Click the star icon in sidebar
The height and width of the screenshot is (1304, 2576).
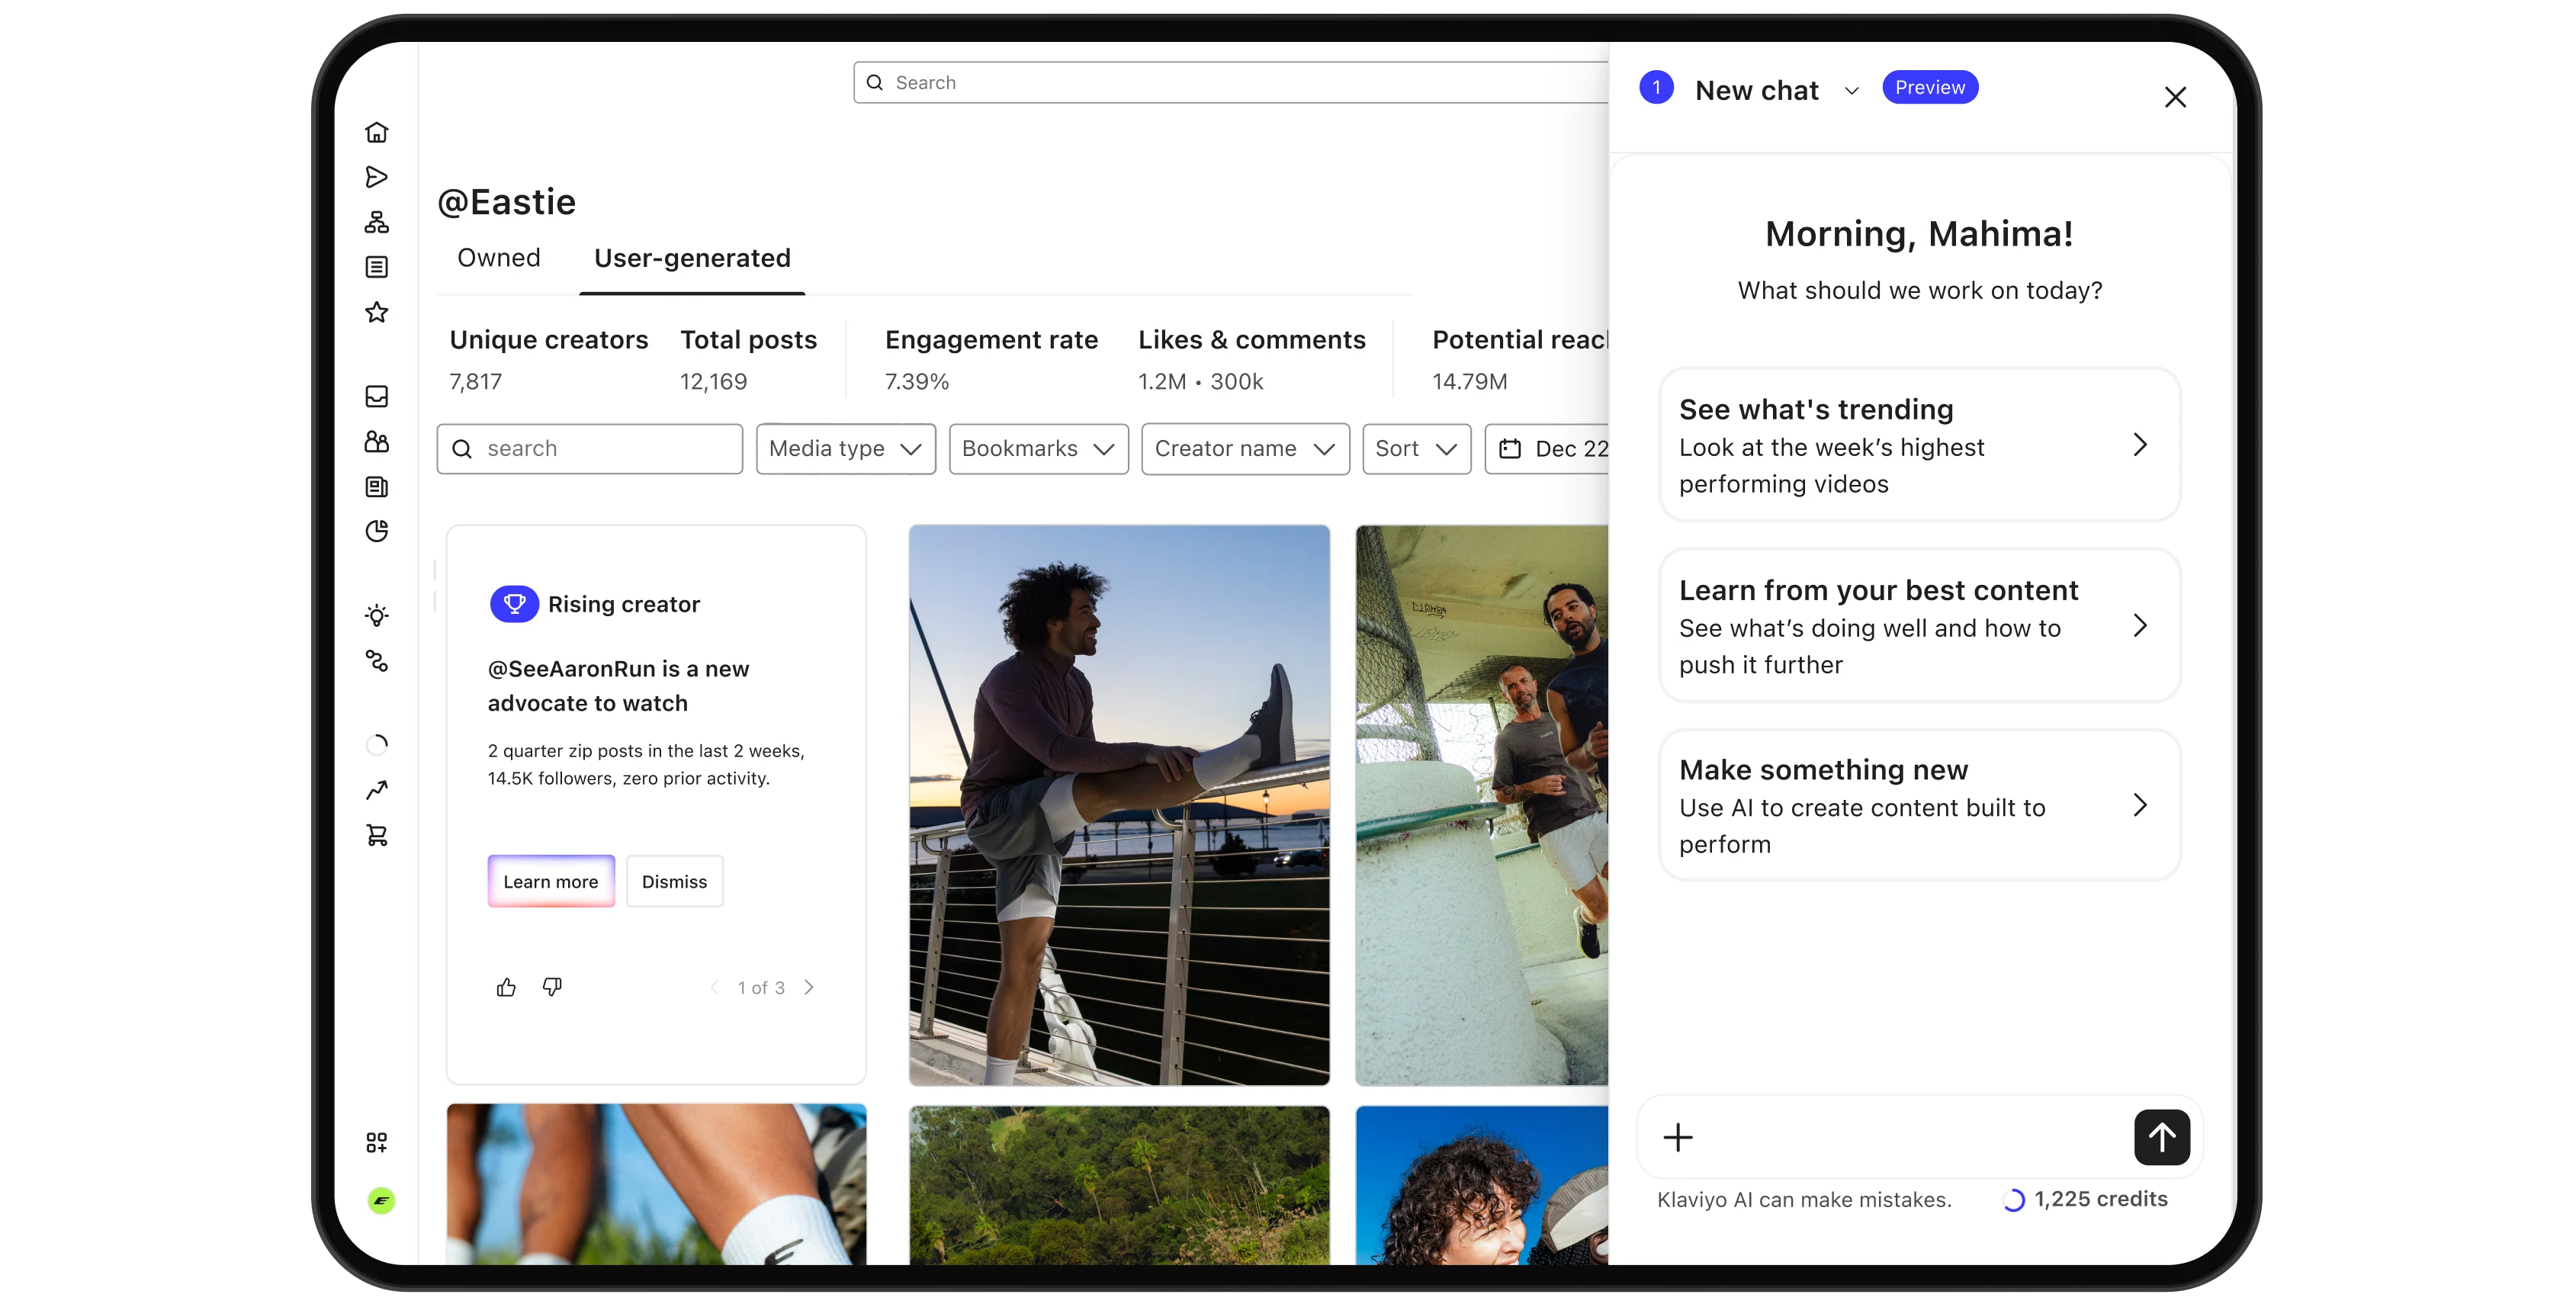click(x=376, y=312)
